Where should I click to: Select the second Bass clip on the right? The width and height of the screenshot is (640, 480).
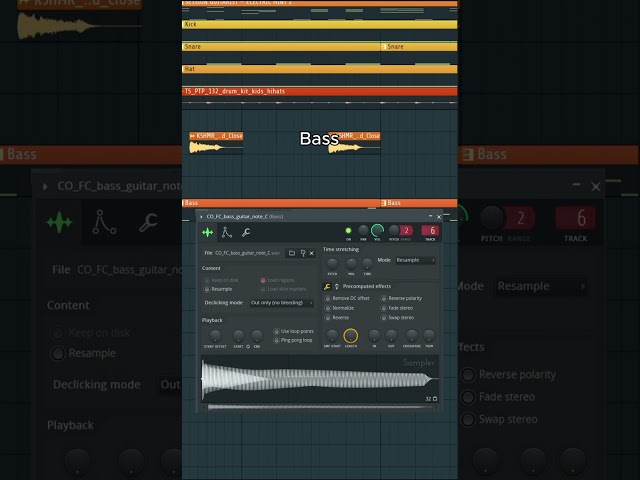click(x=419, y=203)
